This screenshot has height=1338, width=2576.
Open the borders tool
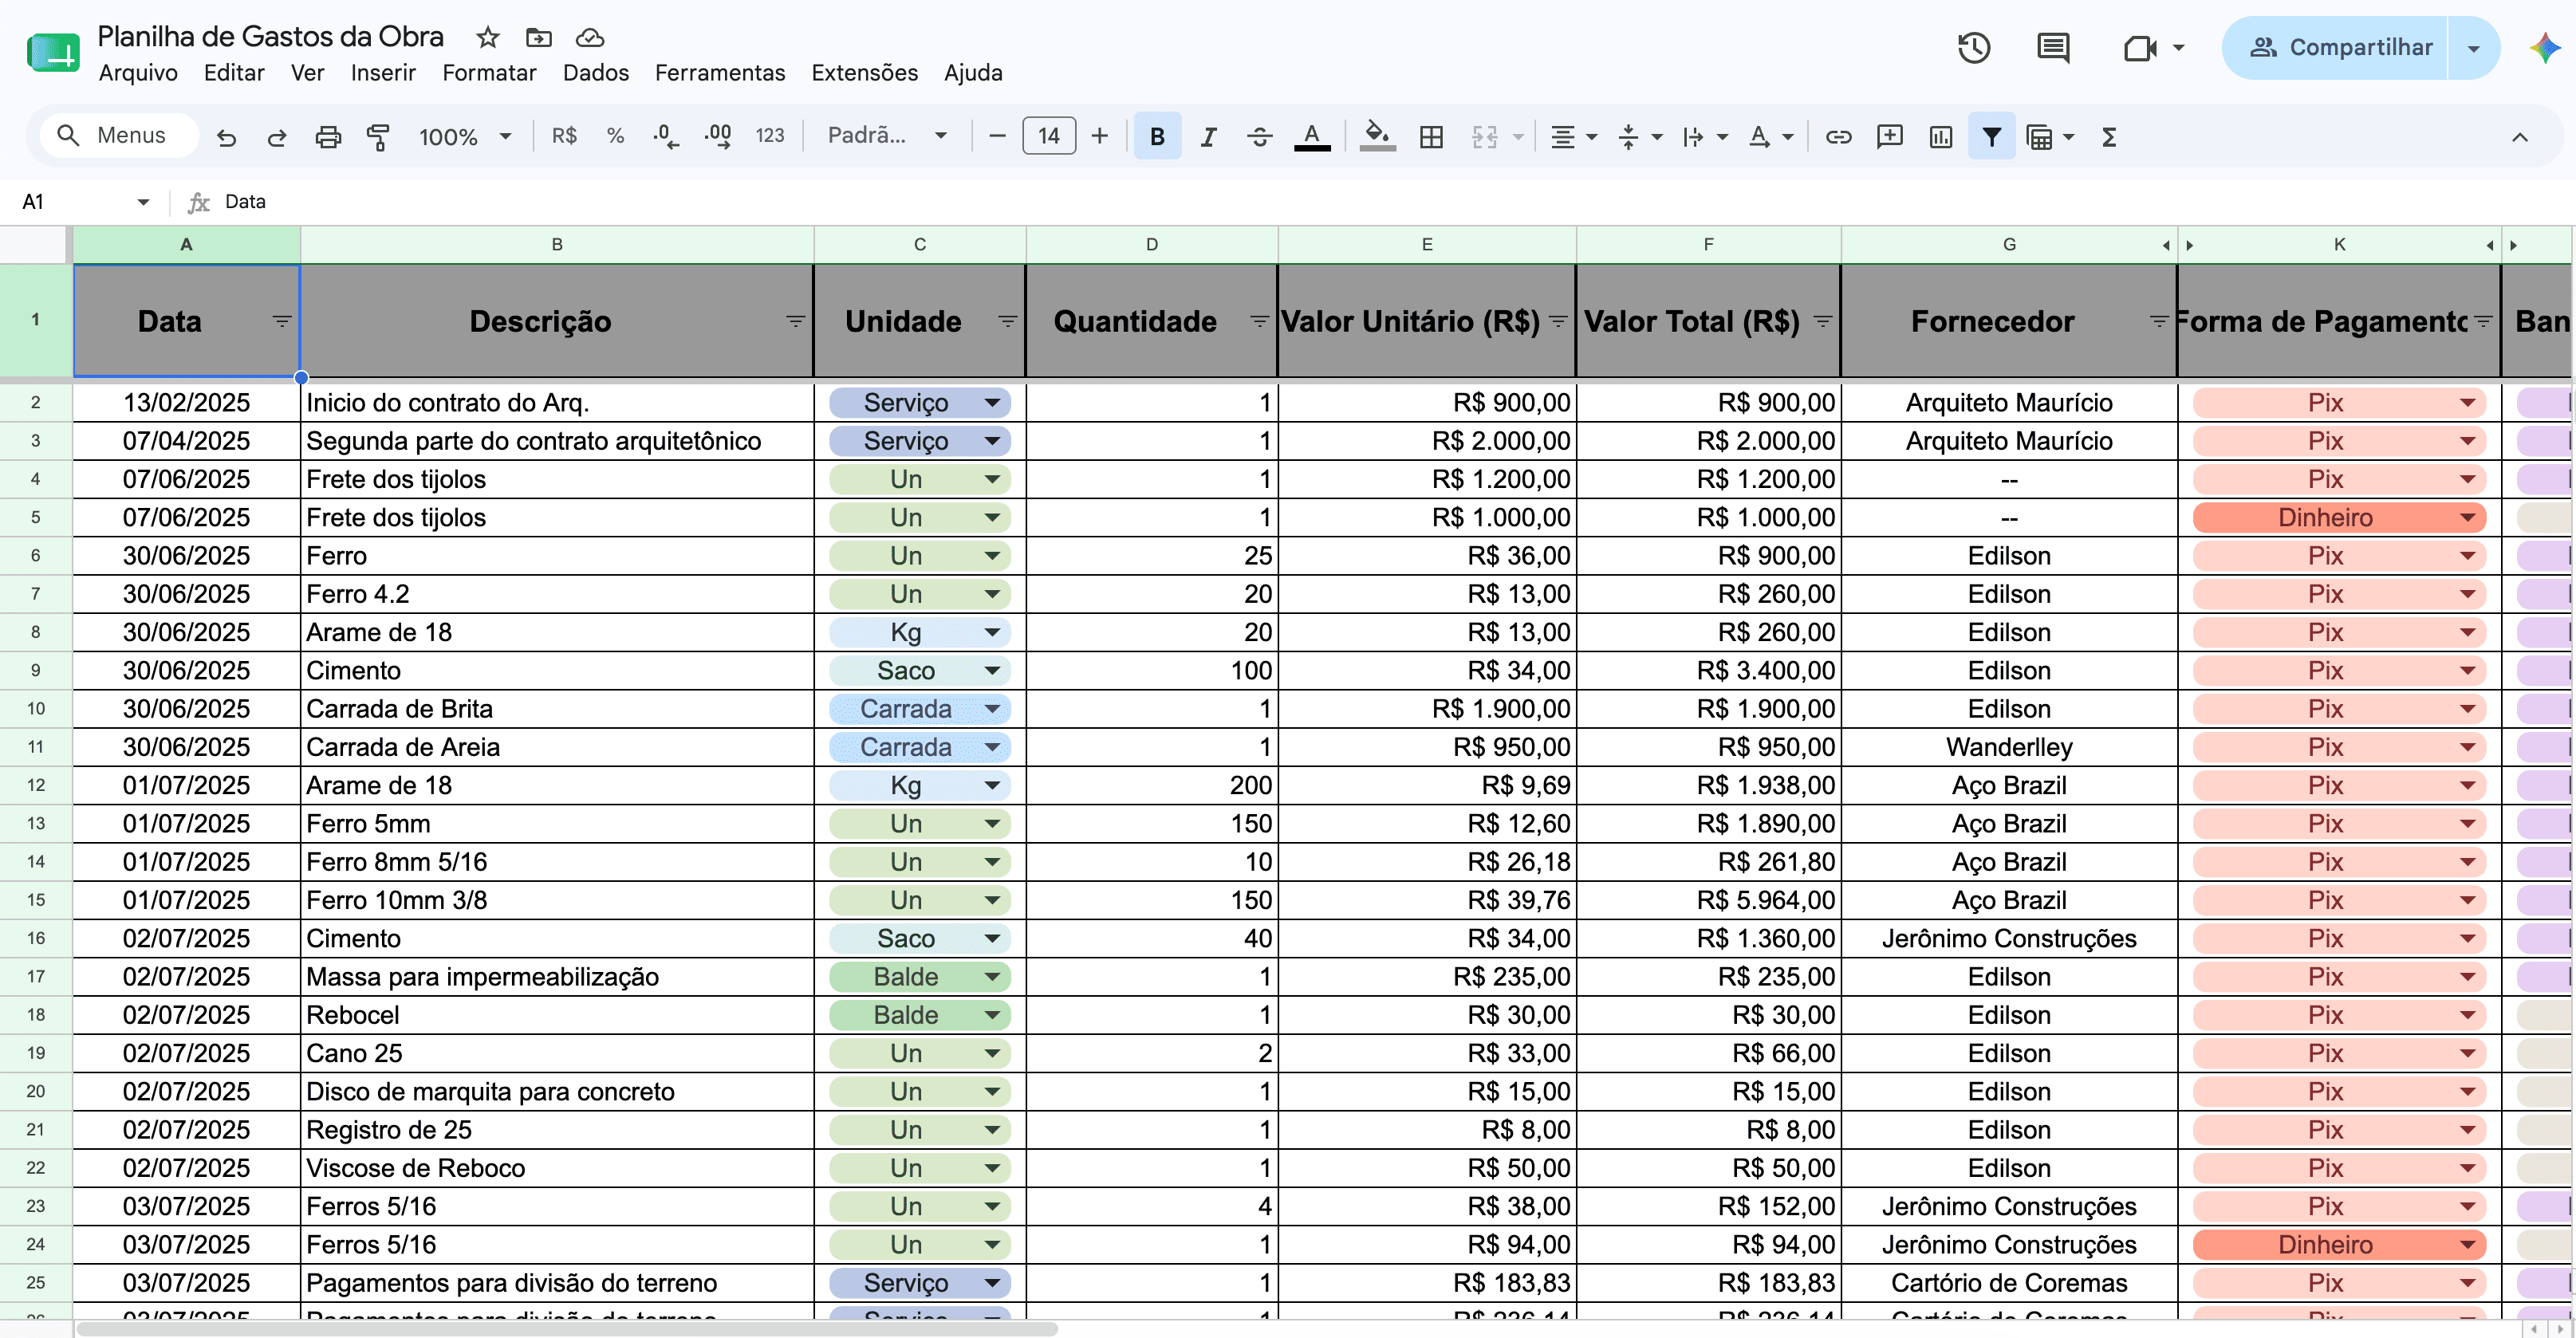pyautogui.click(x=1431, y=137)
